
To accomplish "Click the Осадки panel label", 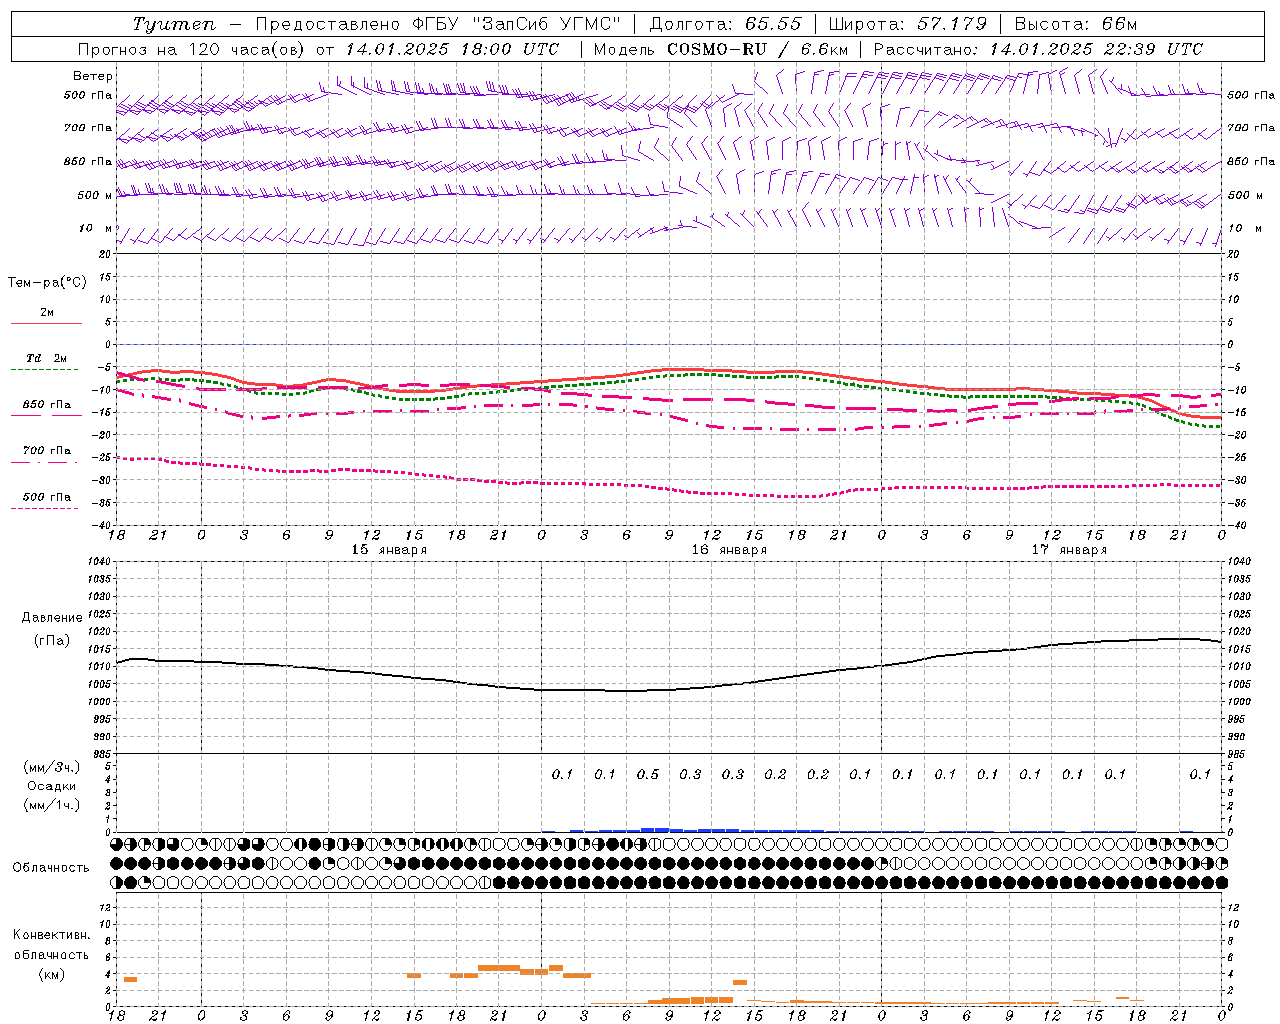I will tap(52, 786).
